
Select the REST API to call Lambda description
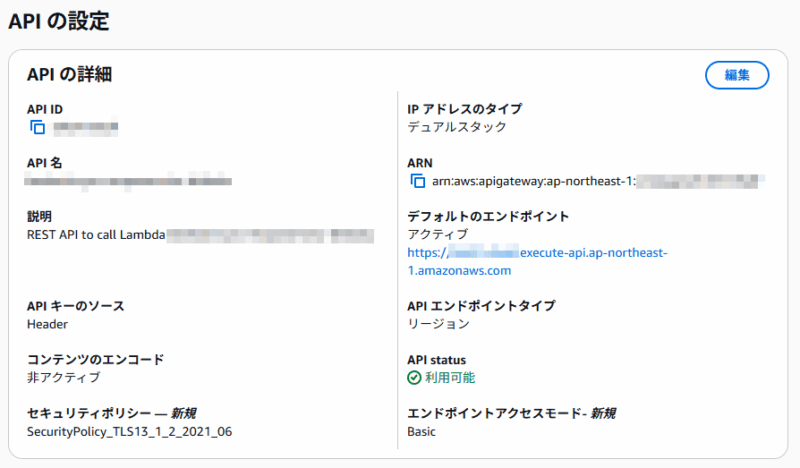[96, 235]
